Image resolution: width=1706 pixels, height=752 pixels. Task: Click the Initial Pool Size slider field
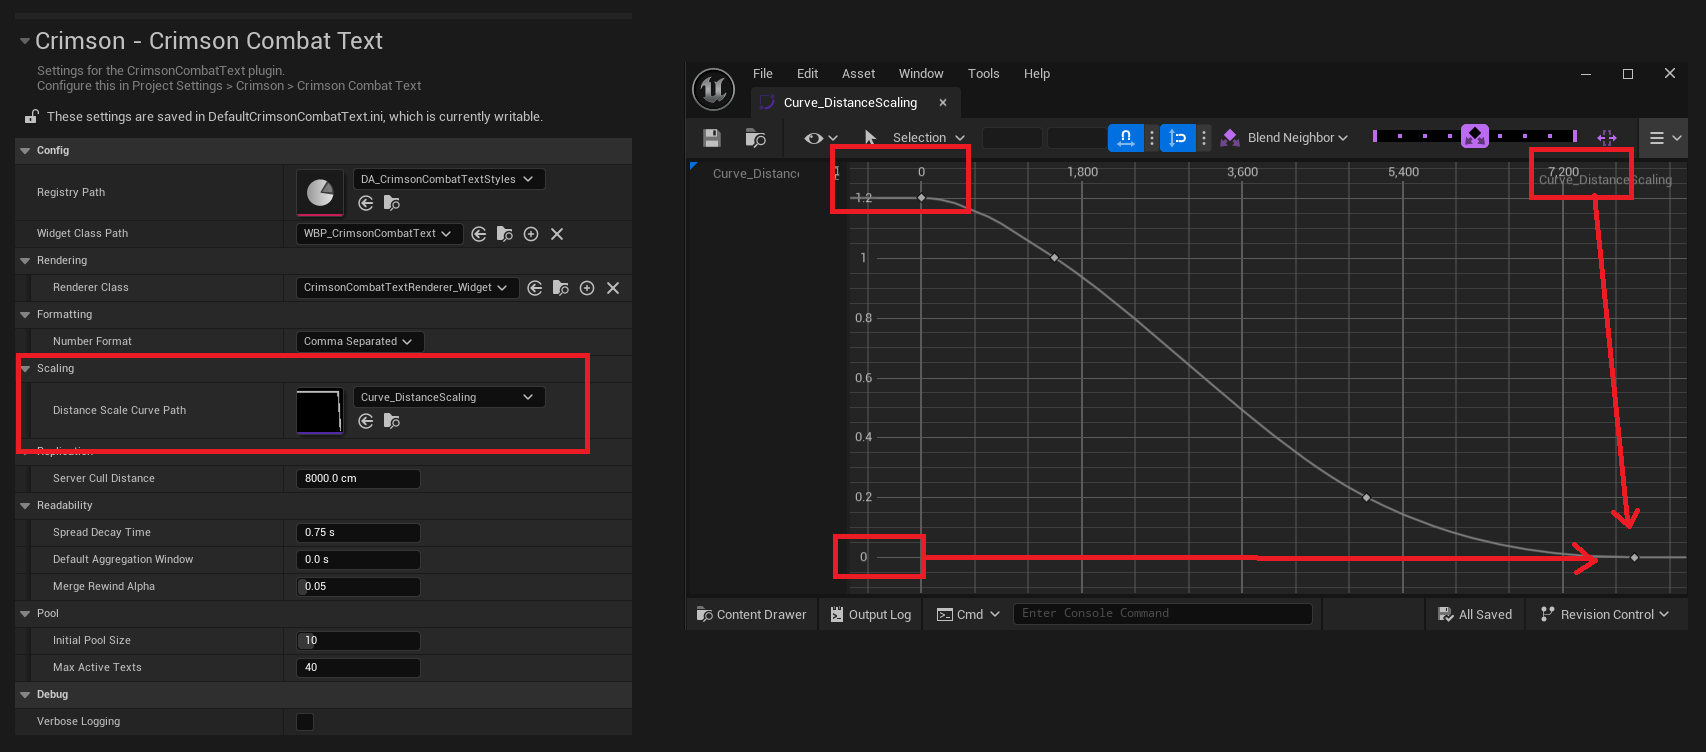359,641
